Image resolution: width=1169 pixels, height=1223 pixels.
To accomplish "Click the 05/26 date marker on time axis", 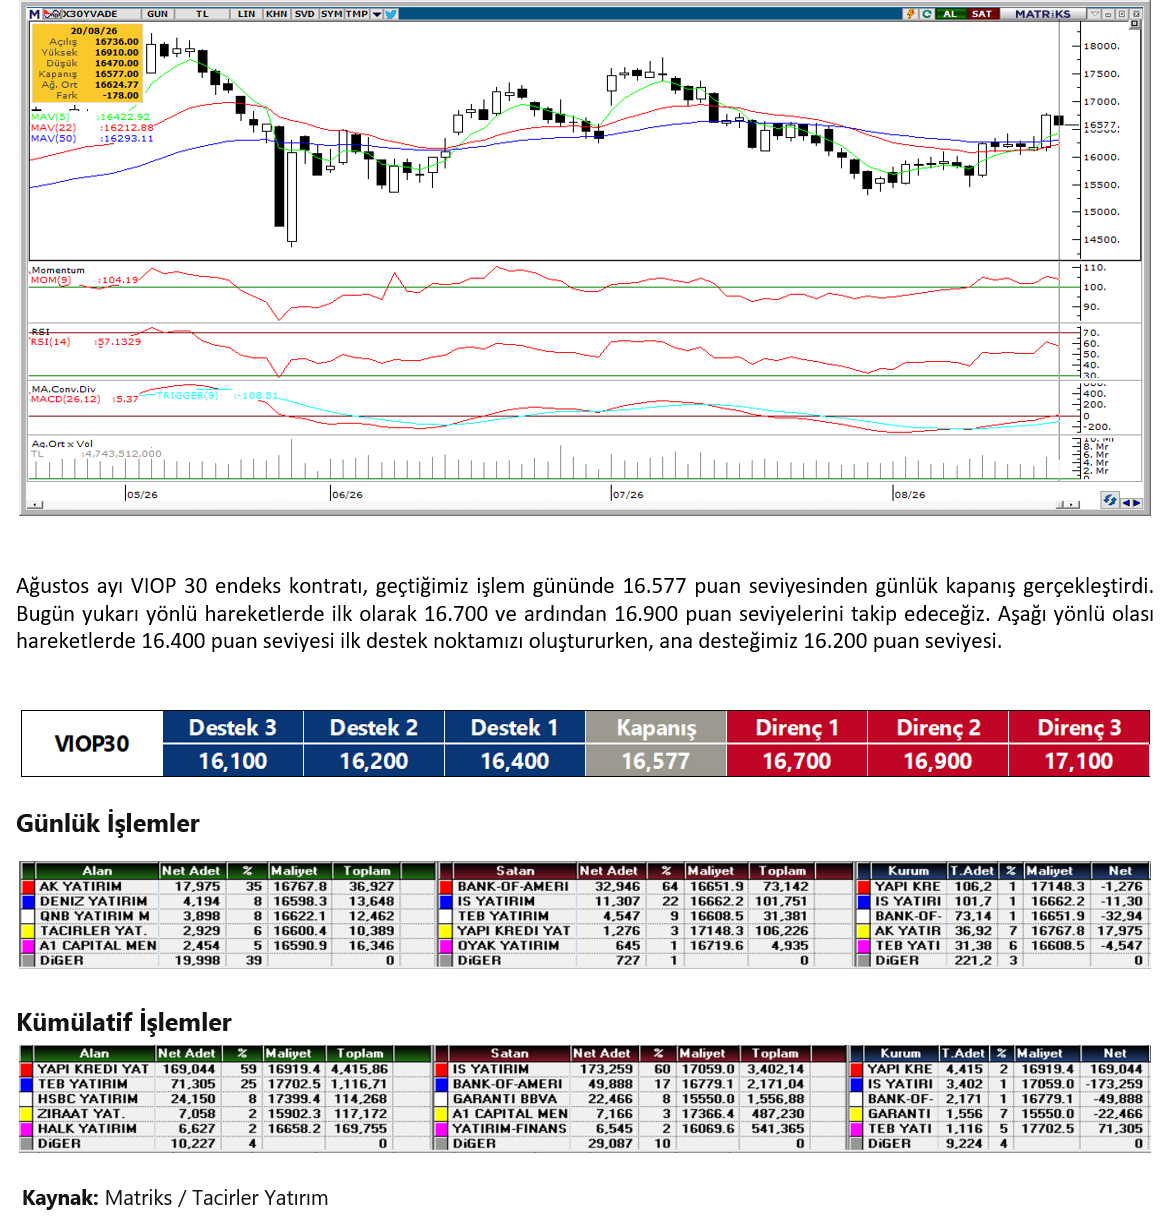I will [142, 494].
